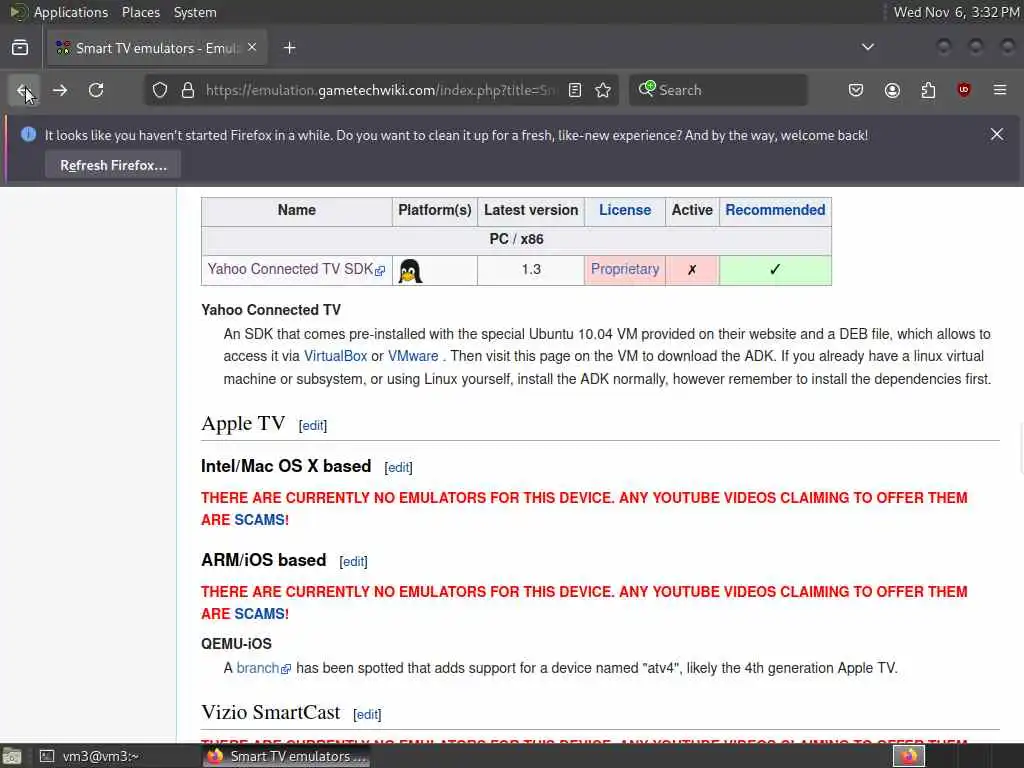Click the green Recommended checkmark cell
1024x768 pixels.
[x=775, y=270]
